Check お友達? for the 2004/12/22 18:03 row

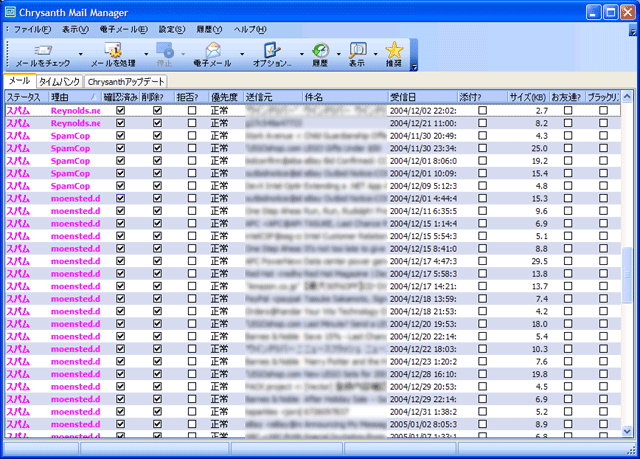tap(568, 349)
